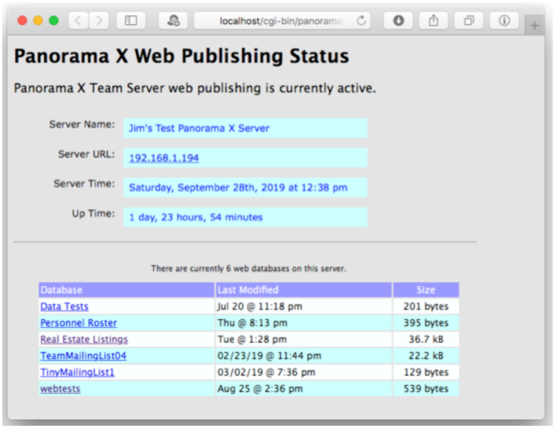Click the 'Server URL:' label

86,154
